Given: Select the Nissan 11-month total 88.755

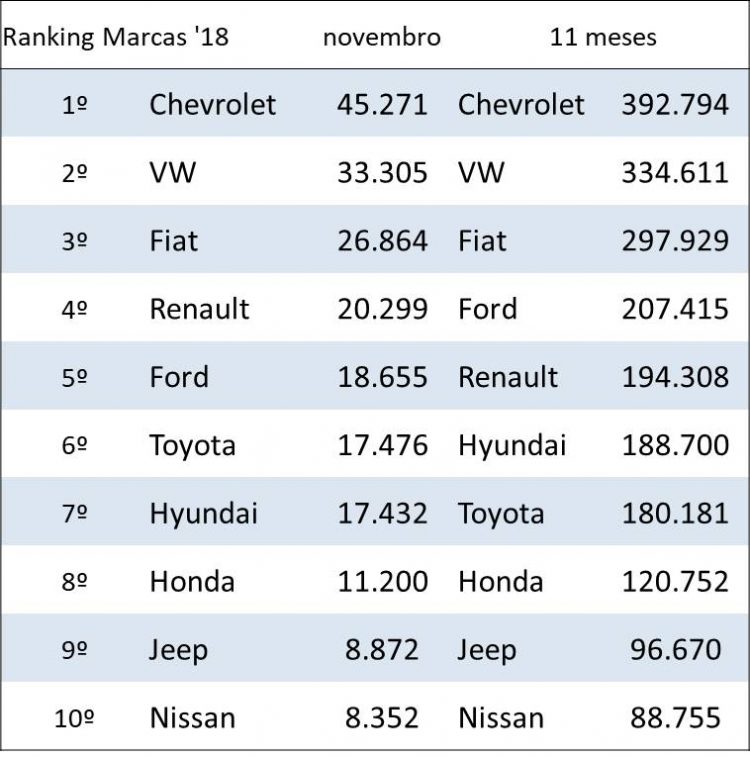Looking at the screenshot, I should pyautogui.click(x=675, y=717).
